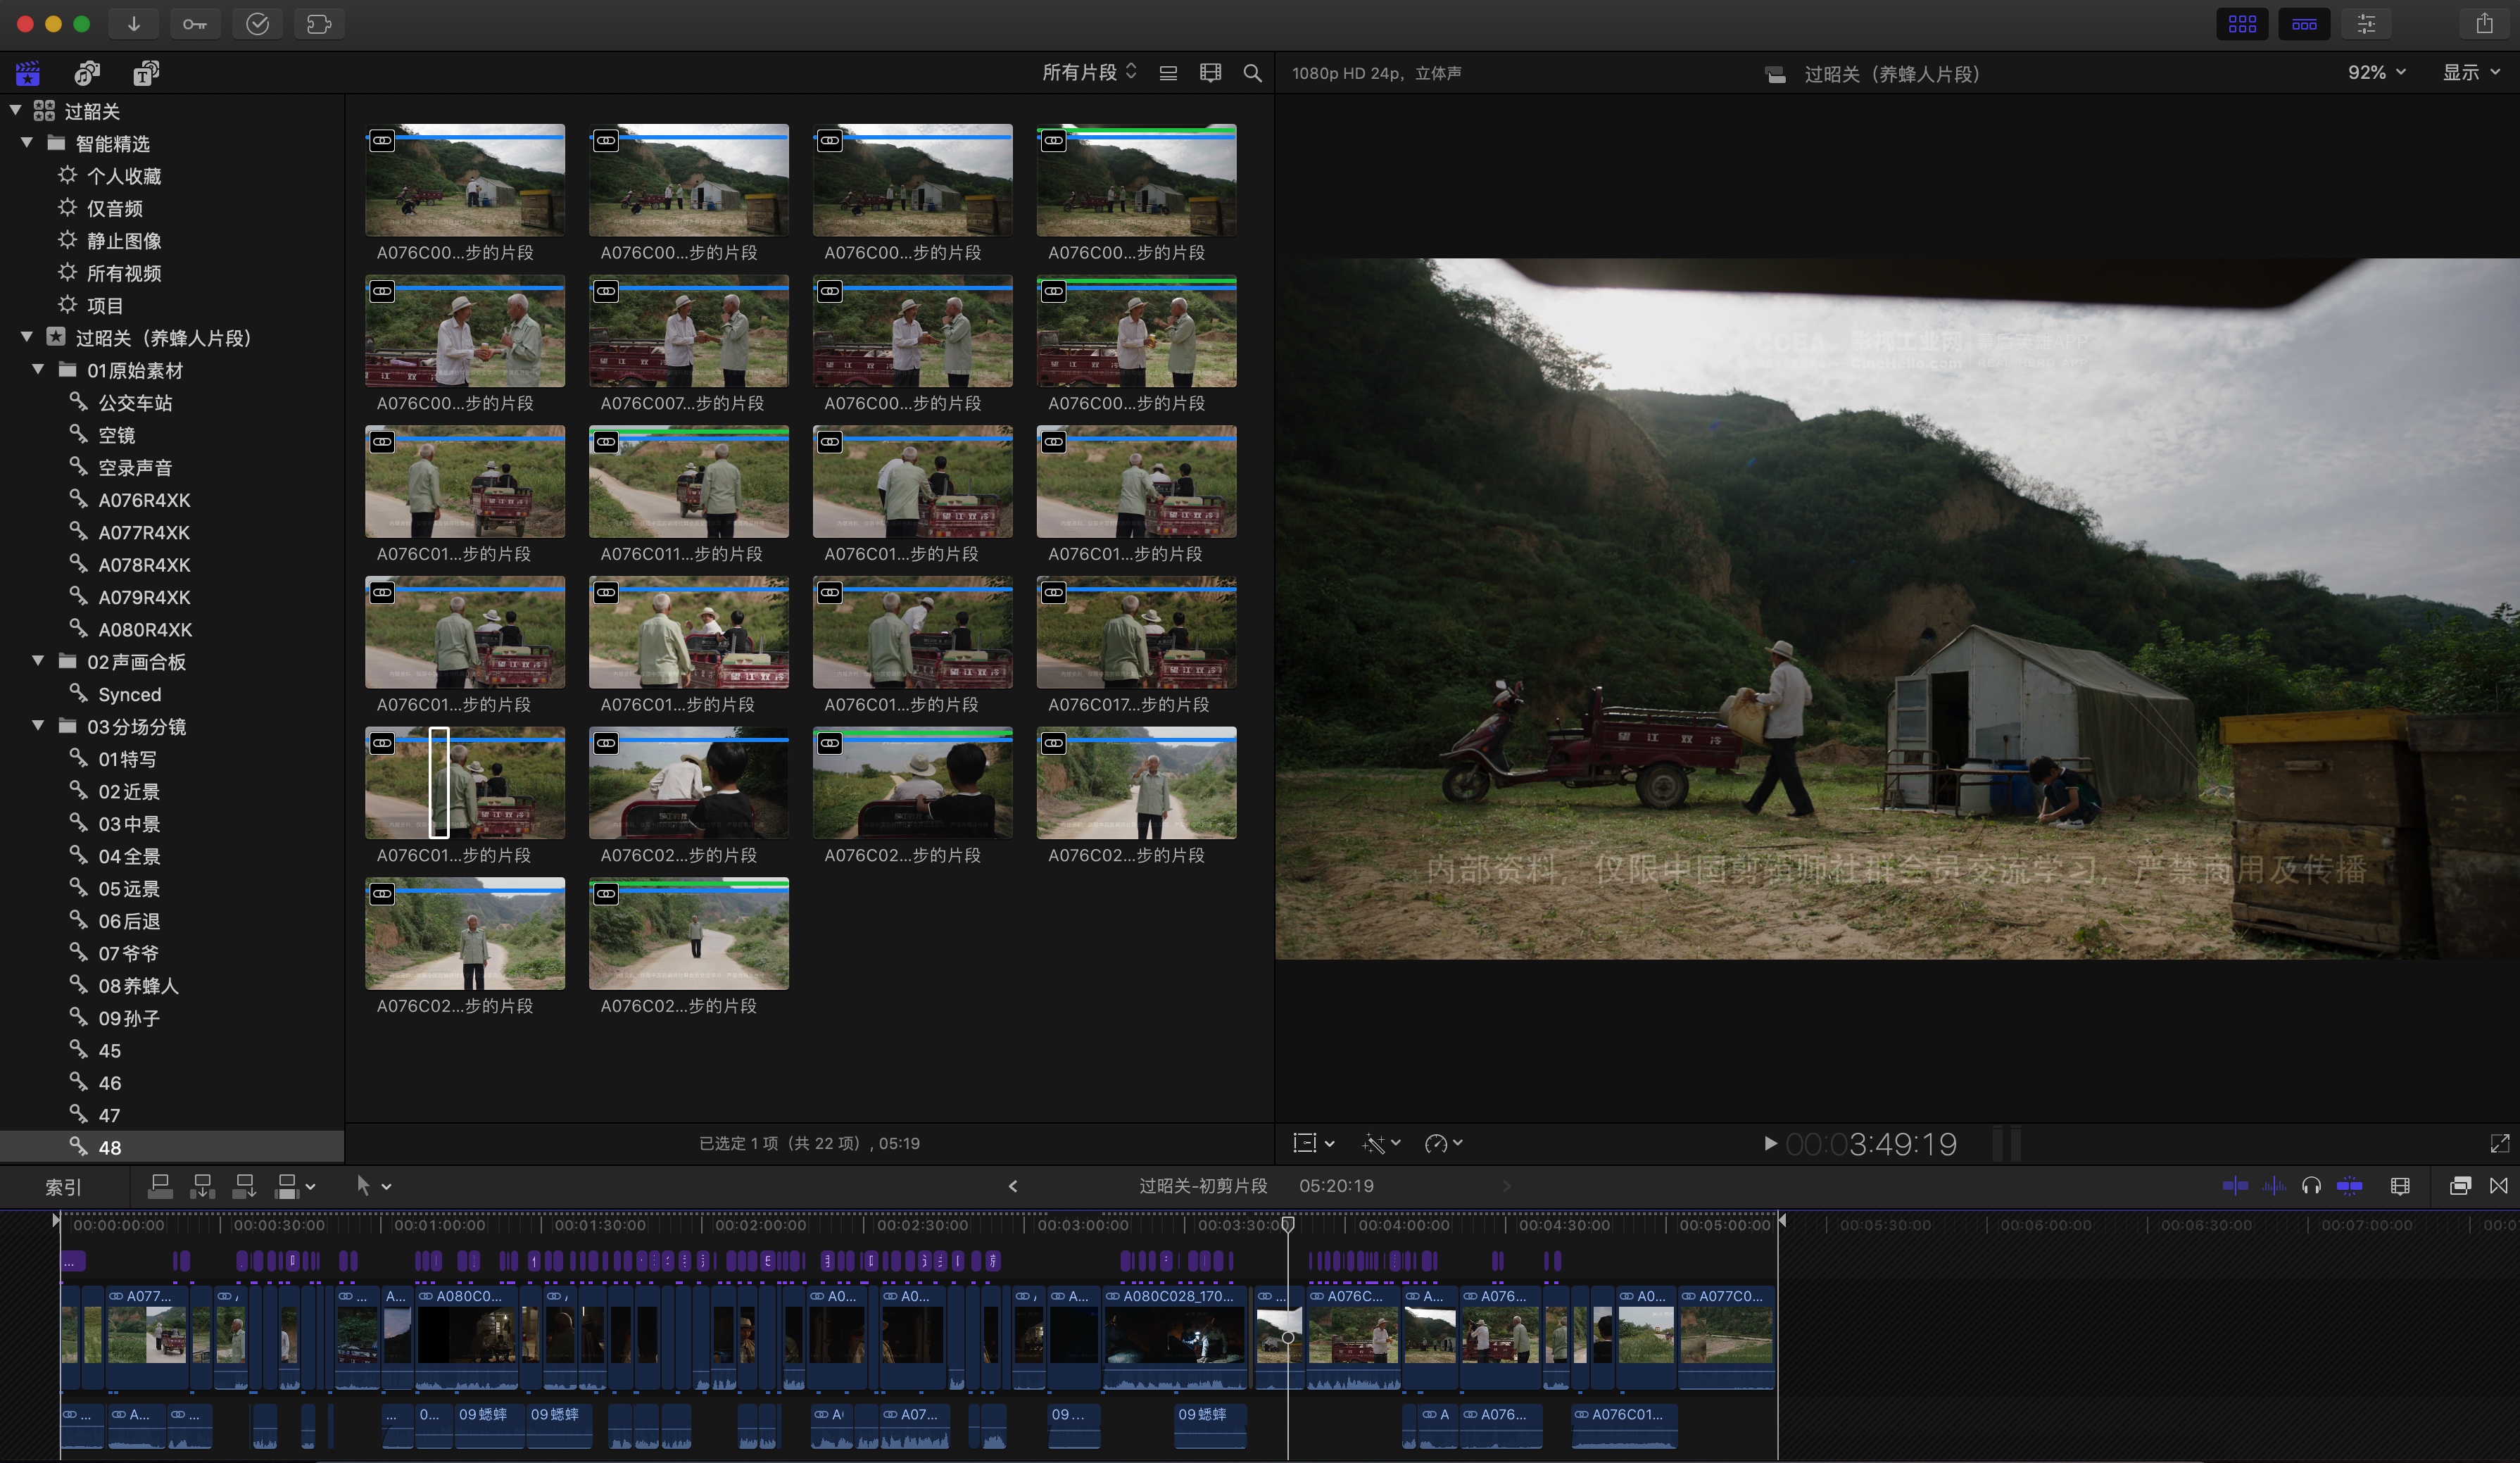Collapse the 03分场分镜 folder

coord(38,726)
